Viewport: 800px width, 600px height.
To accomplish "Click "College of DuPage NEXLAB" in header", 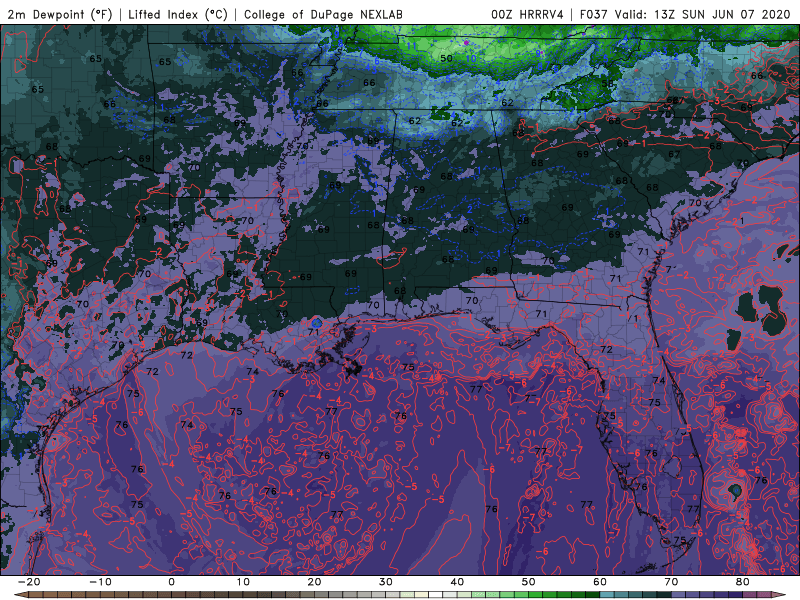I will click(323, 14).
